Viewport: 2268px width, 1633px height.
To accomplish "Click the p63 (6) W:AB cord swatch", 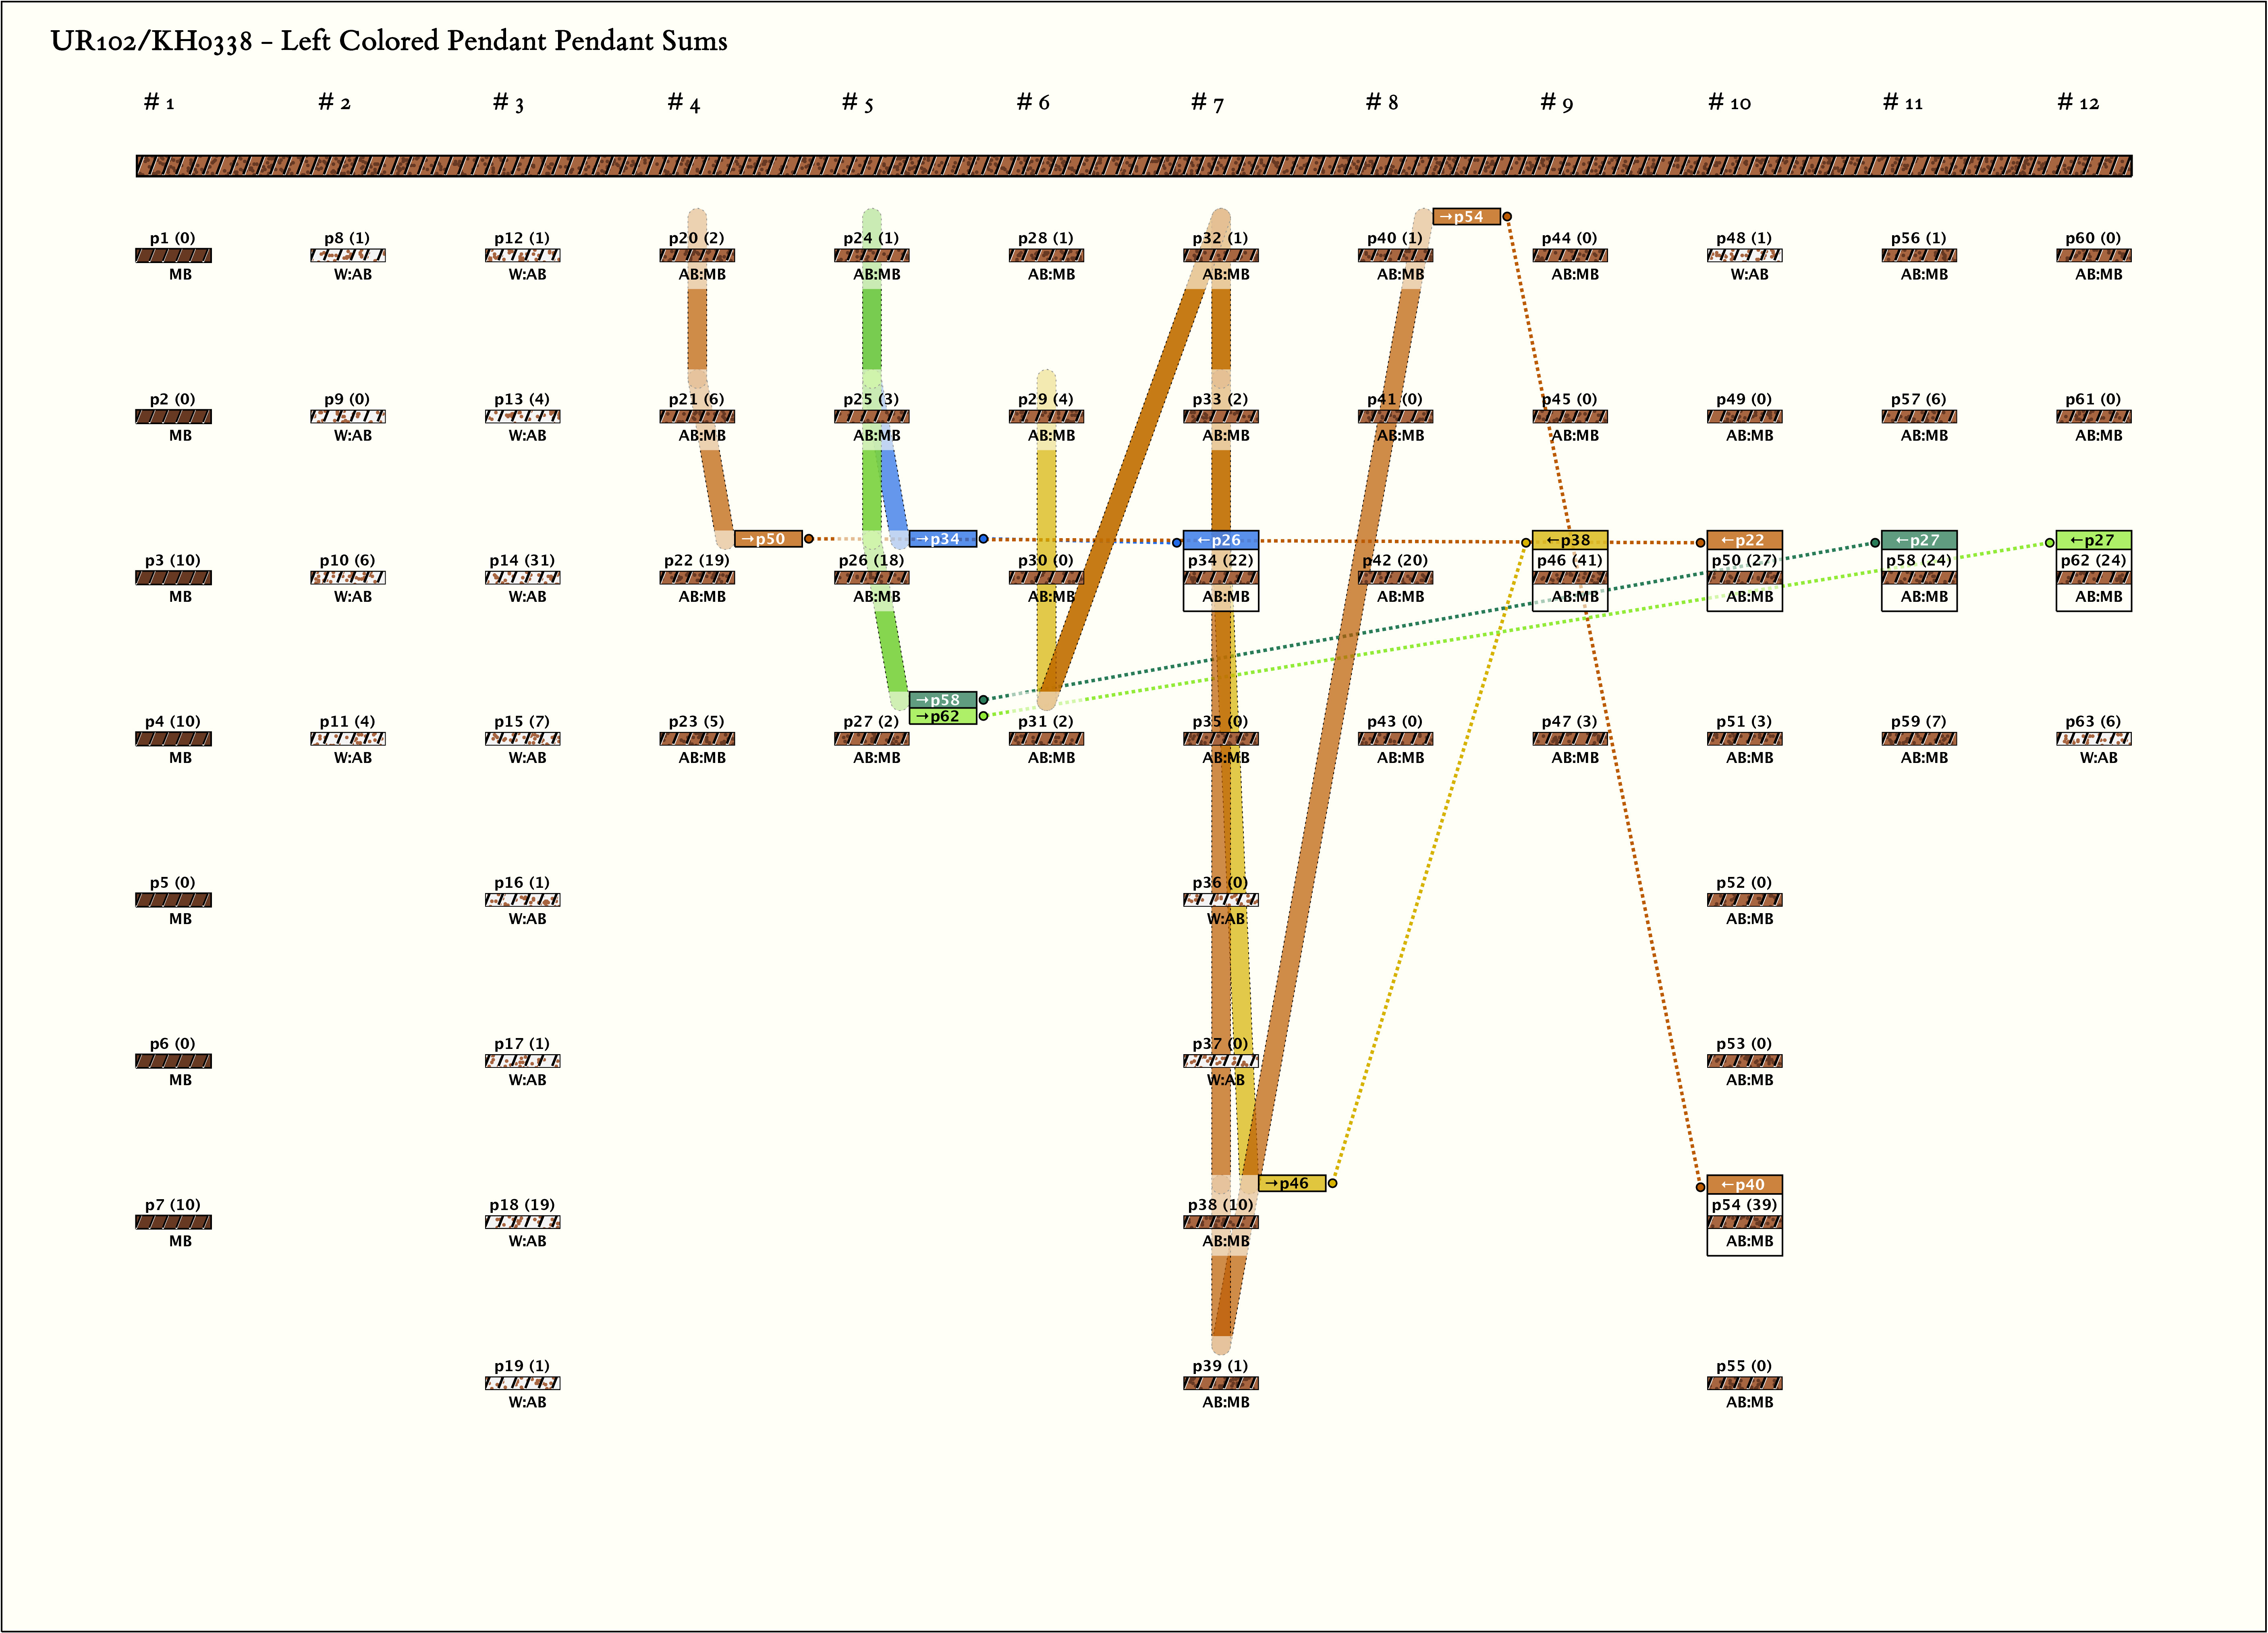I will click(x=2093, y=739).
